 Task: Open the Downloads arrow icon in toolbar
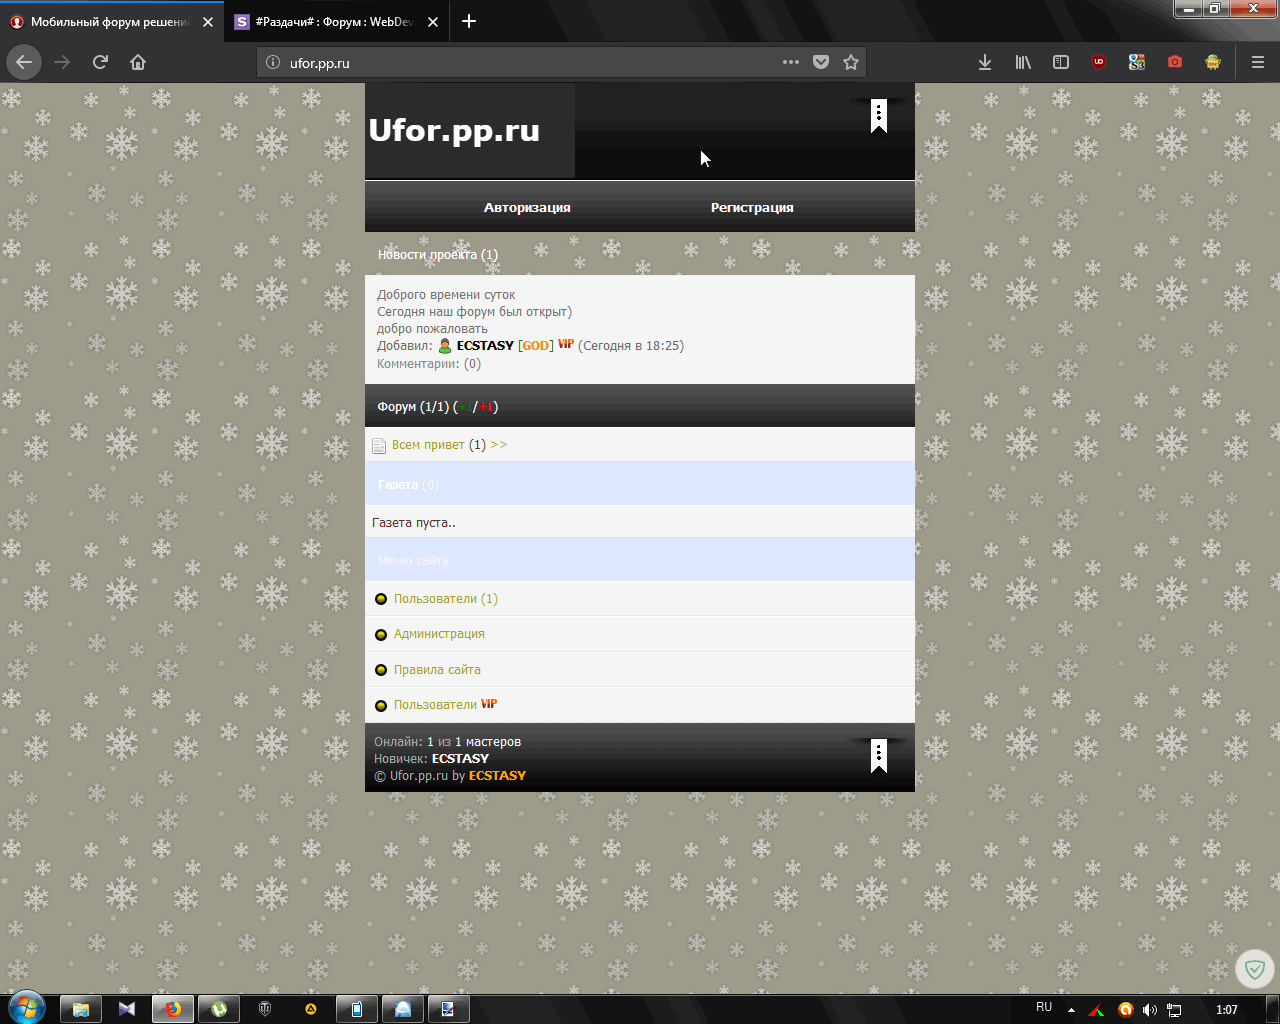985,62
